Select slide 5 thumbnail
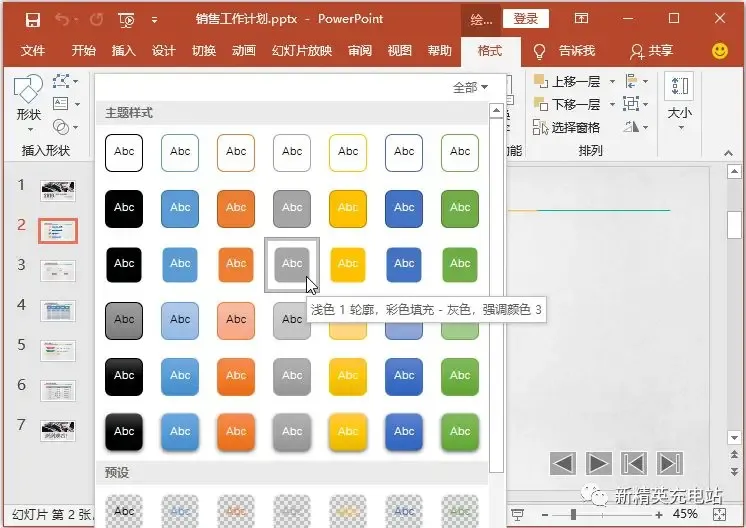The height and width of the screenshot is (528, 746). (x=58, y=351)
